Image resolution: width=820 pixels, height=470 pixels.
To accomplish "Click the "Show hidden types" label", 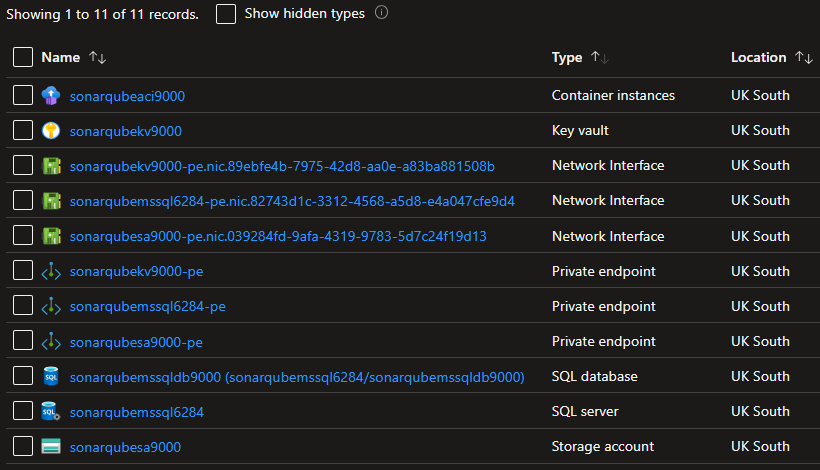I will pos(305,13).
